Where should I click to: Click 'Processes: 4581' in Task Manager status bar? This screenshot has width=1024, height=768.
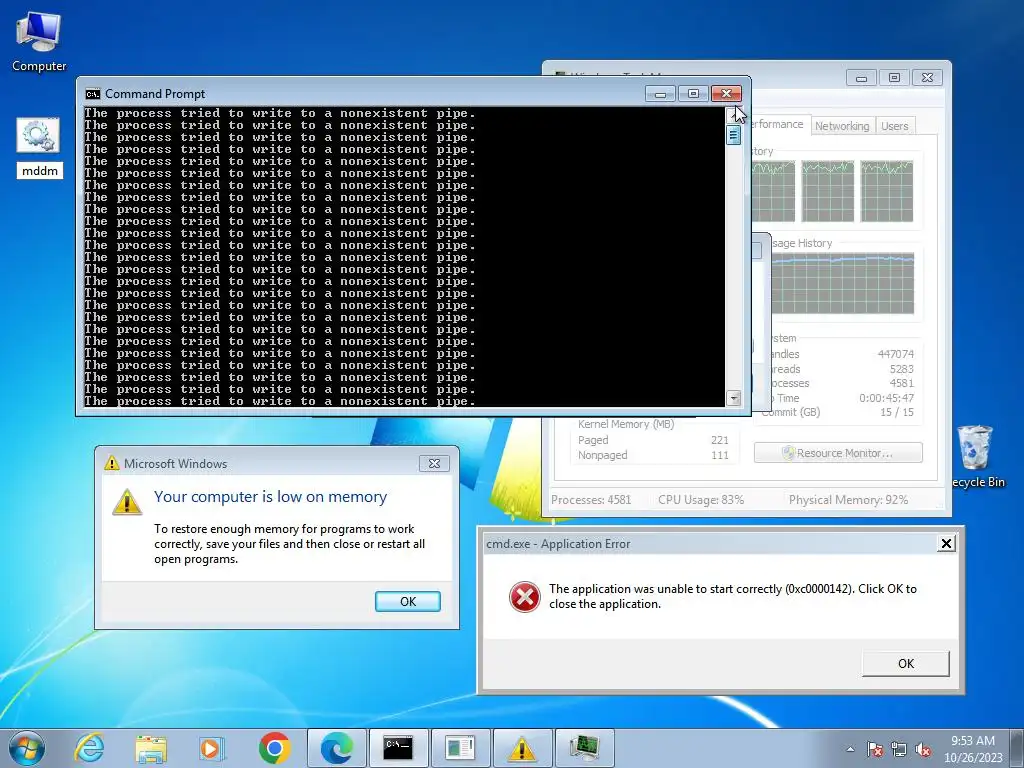(x=591, y=500)
